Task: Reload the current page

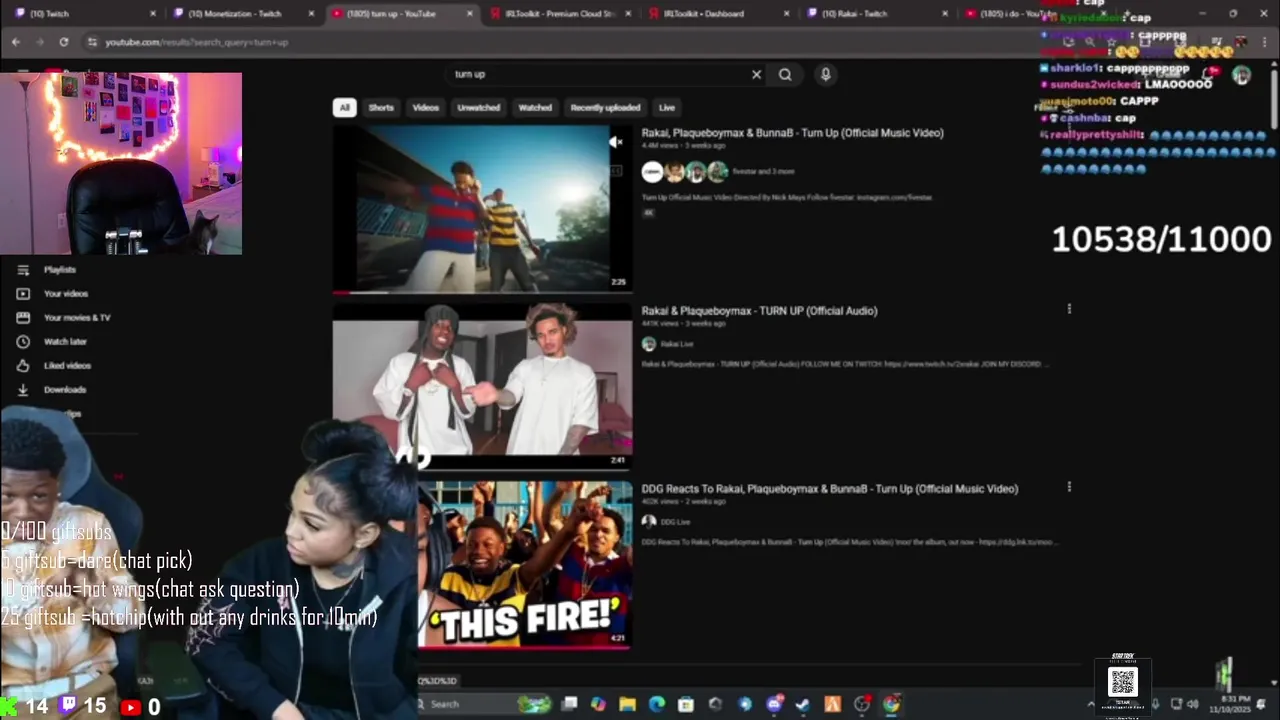Action: click(64, 42)
